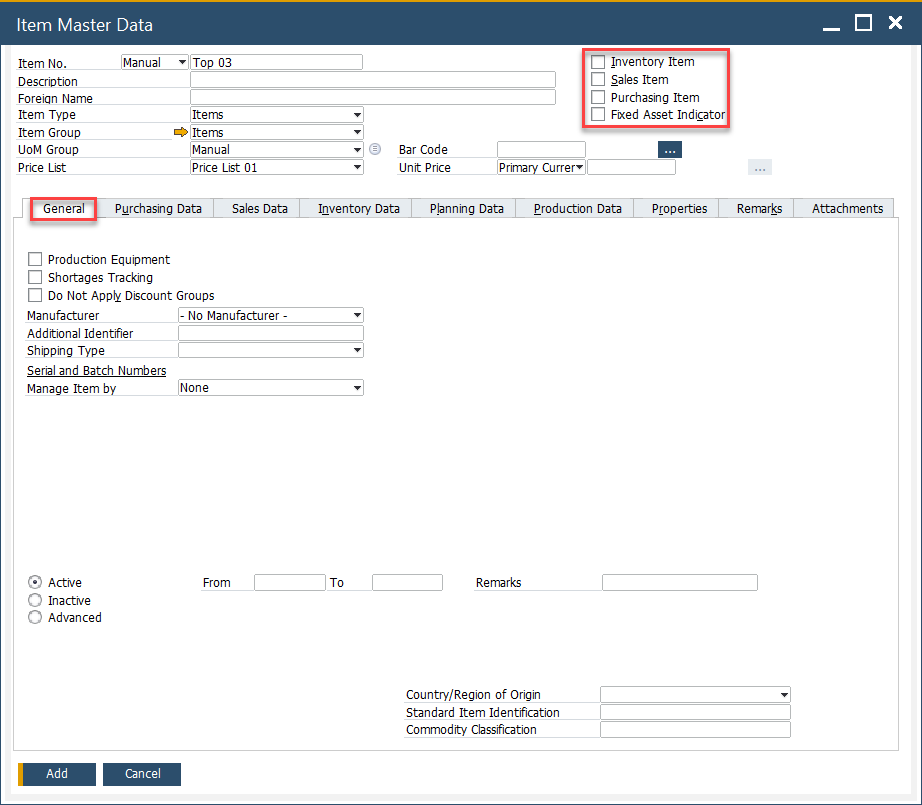Open the Inventory Data tab

pos(359,209)
